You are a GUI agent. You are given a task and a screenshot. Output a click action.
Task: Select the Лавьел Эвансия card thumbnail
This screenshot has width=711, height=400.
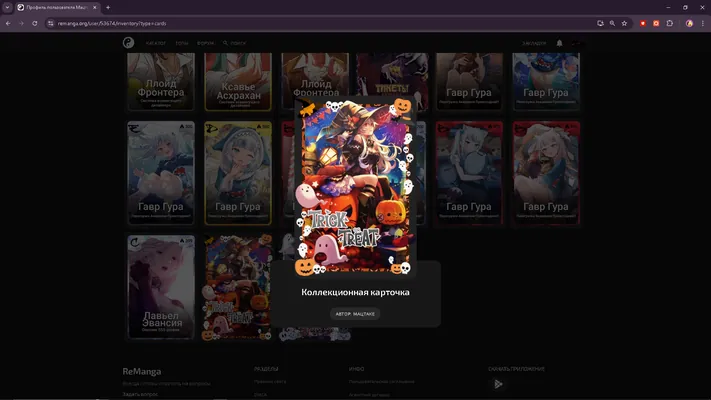click(161, 287)
